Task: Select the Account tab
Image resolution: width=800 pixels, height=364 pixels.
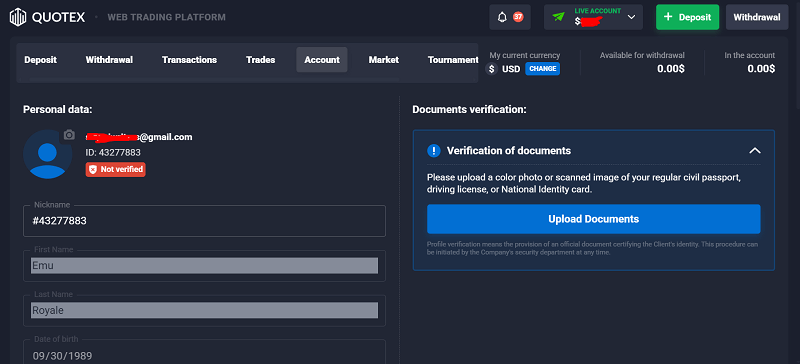Action: [322, 60]
